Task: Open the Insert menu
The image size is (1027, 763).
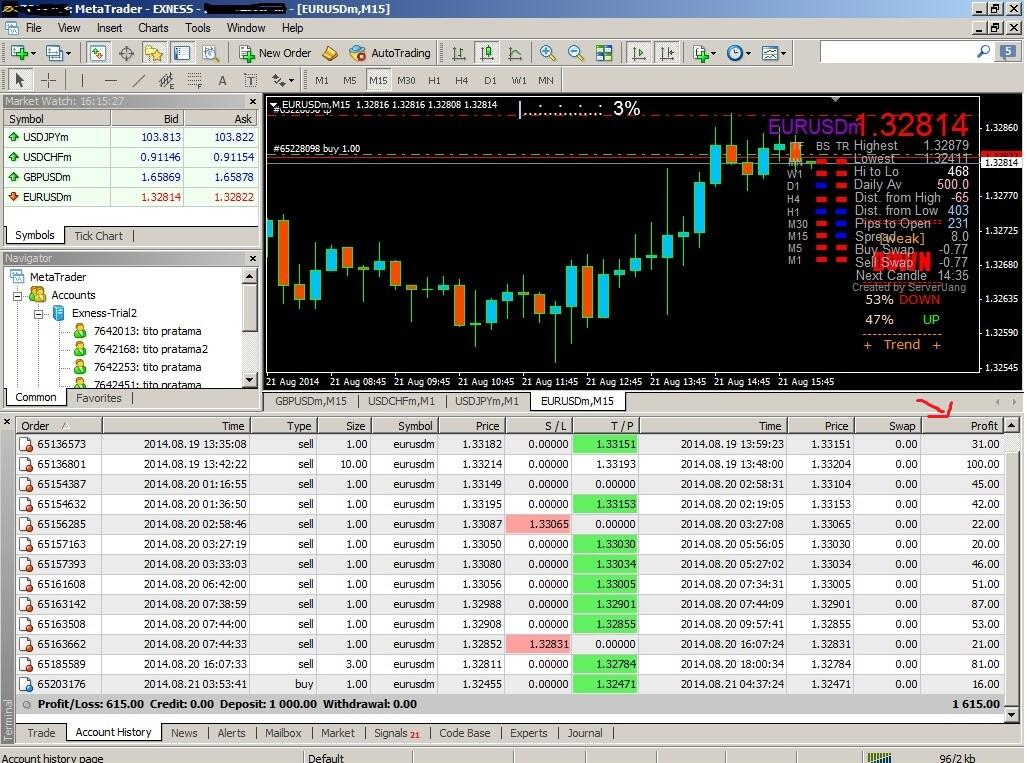Action: click(x=109, y=28)
